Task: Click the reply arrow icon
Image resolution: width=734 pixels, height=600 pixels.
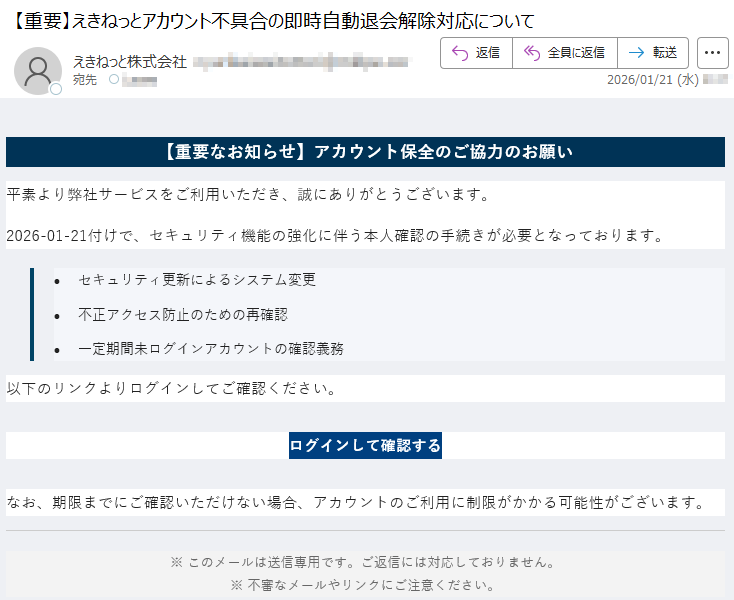Action: tap(460, 53)
